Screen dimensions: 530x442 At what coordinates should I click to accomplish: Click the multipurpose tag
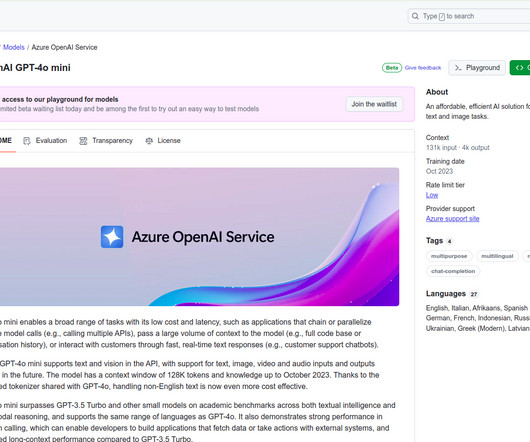click(x=449, y=256)
